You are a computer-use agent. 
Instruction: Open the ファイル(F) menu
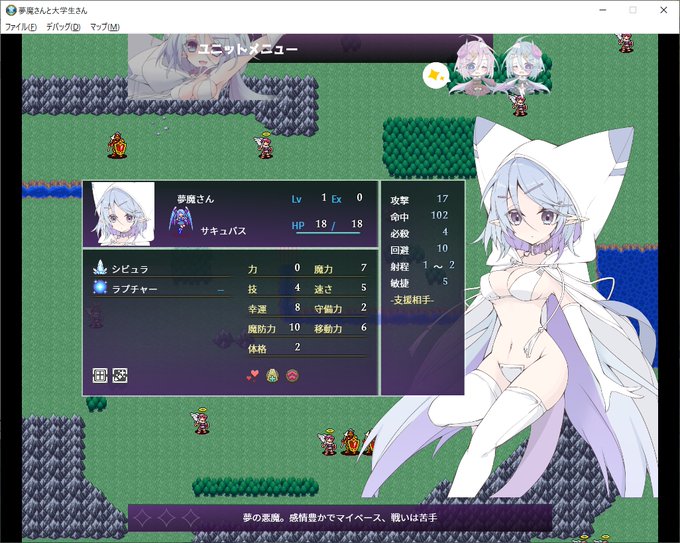click(20, 27)
